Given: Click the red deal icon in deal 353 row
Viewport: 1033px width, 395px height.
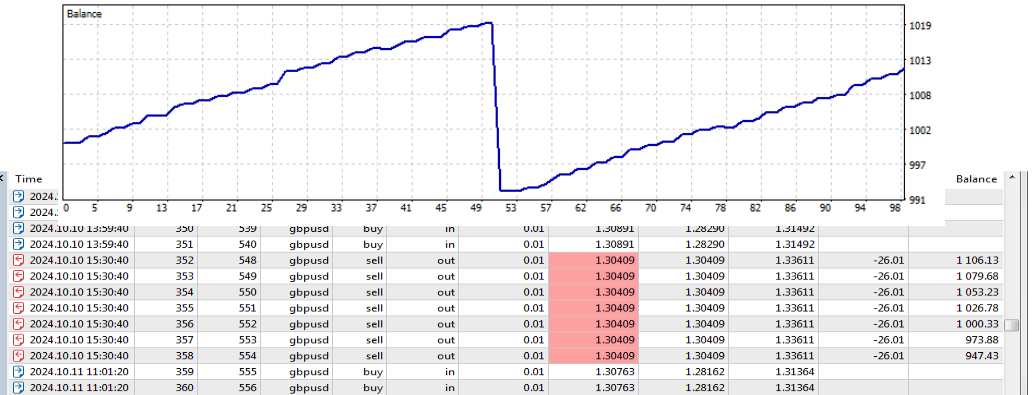Looking at the screenshot, I should click(x=18, y=276).
